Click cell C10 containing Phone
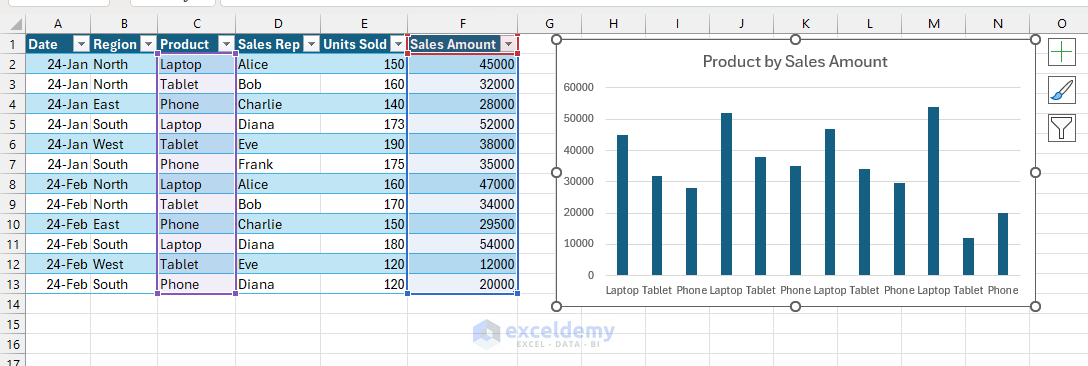Viewport: 1088px width, 366px height. tap(196, 224)
